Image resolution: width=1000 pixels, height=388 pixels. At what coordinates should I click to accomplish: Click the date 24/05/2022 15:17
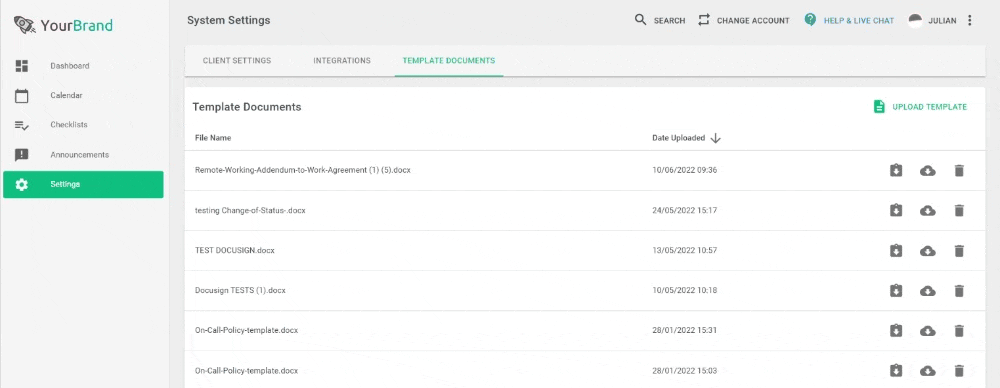(x=685, y=211)
